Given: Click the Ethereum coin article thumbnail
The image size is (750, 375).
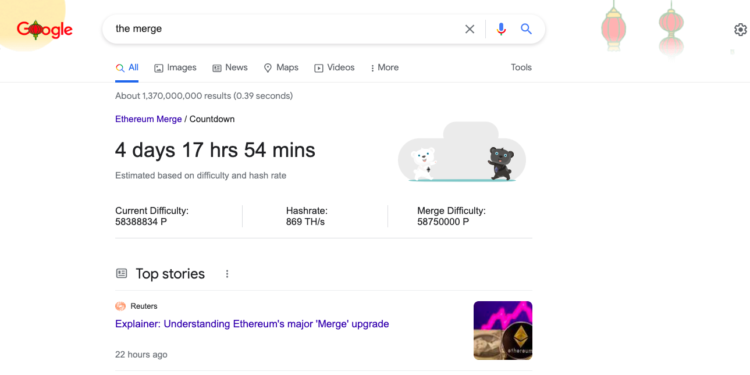Looking at the screenshot, I should 503,330.
